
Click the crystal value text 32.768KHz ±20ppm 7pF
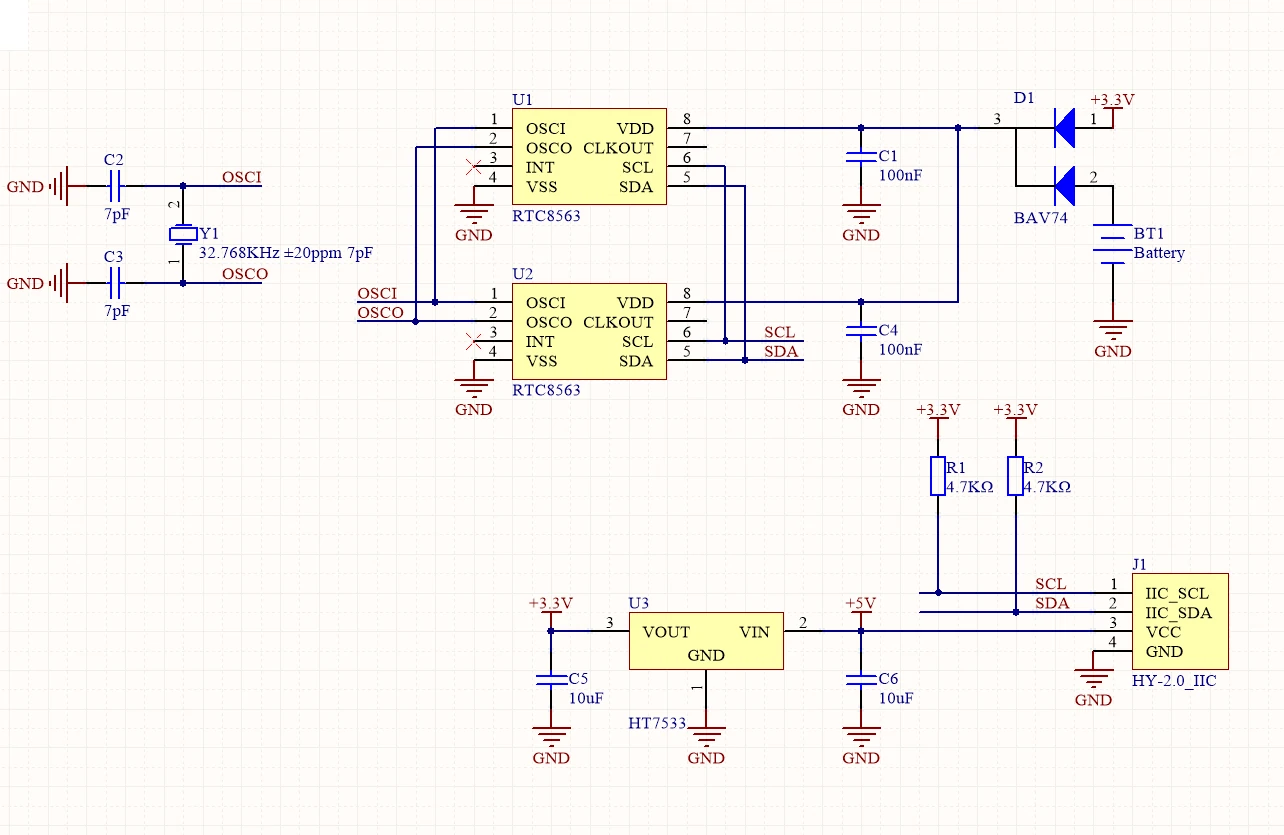pos(286,253)
